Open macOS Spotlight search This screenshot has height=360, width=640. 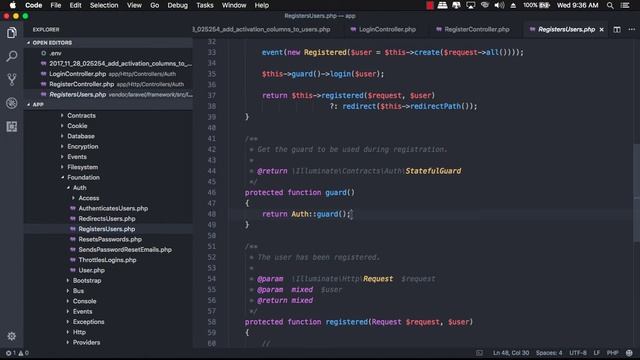point(610,5)
